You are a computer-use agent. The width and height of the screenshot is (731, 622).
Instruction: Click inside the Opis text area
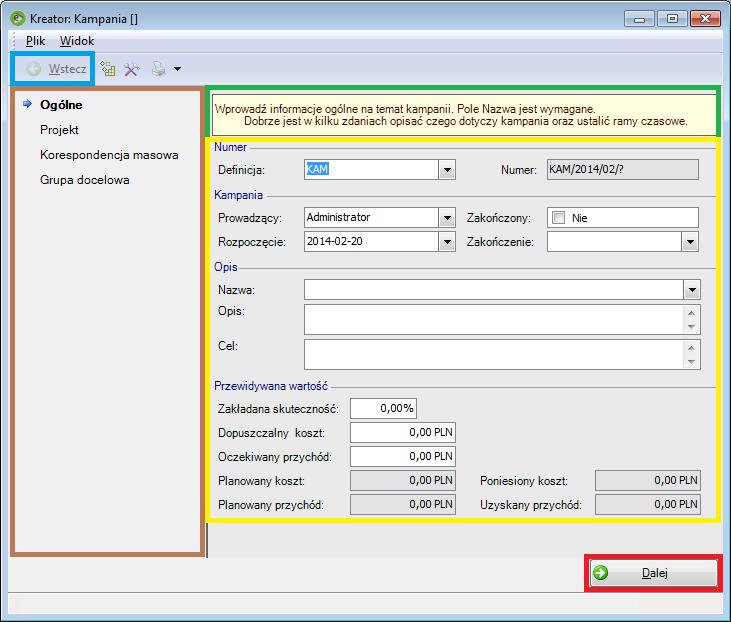(493, 319)
